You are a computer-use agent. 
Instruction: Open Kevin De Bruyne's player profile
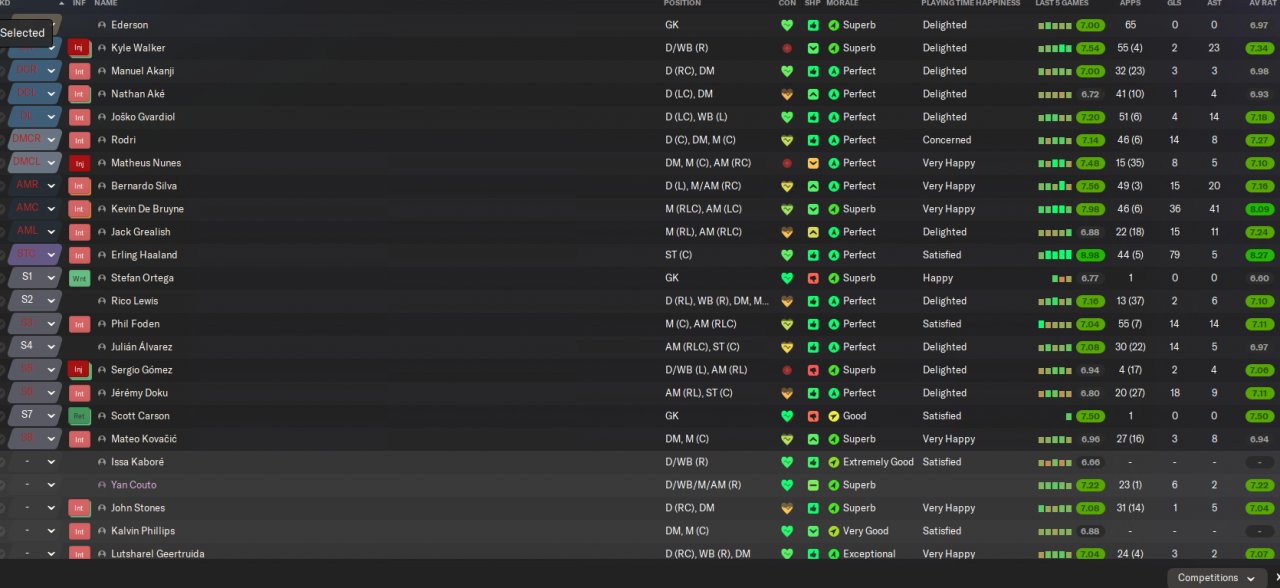coord(147,209)
